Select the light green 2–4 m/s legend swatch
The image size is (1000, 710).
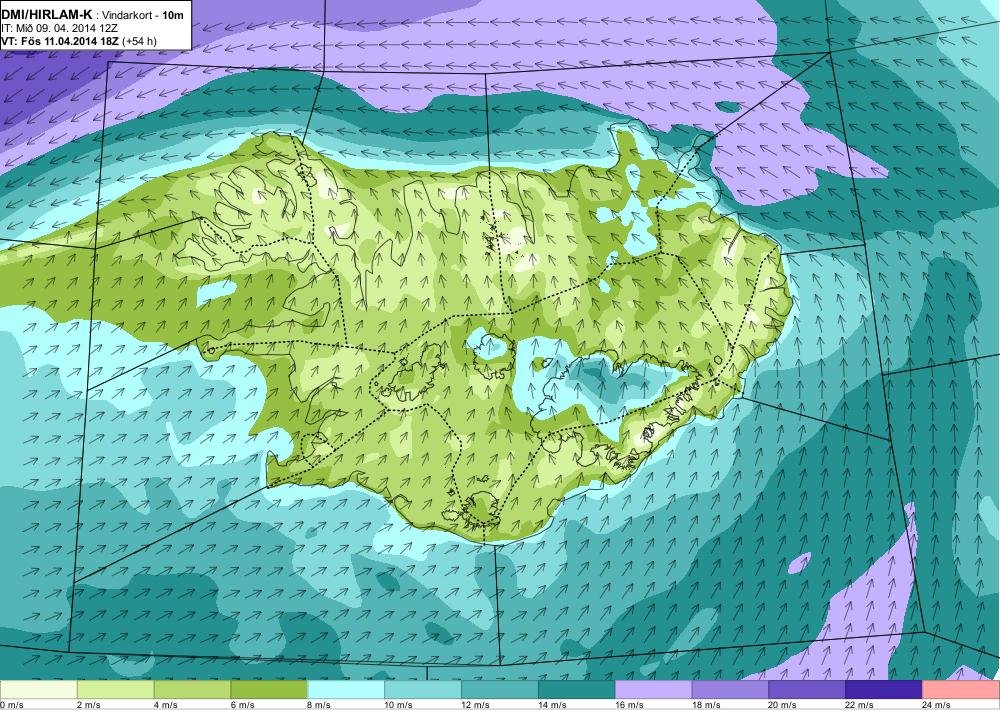tap(115, 690)
